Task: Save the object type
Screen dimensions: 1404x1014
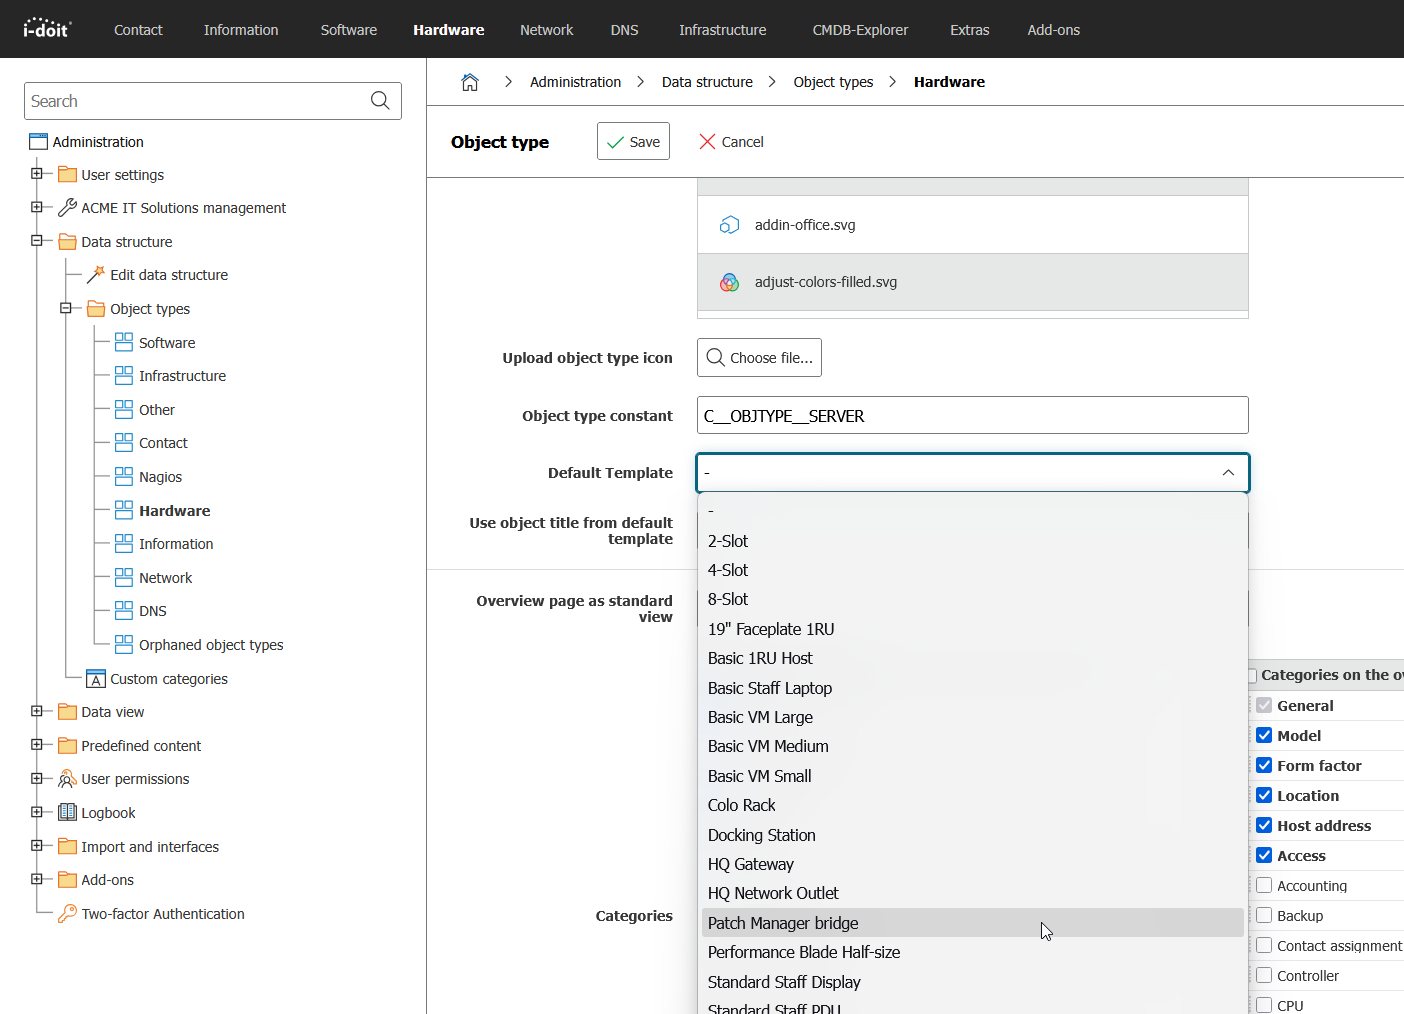Action: (x=633, y=142)
